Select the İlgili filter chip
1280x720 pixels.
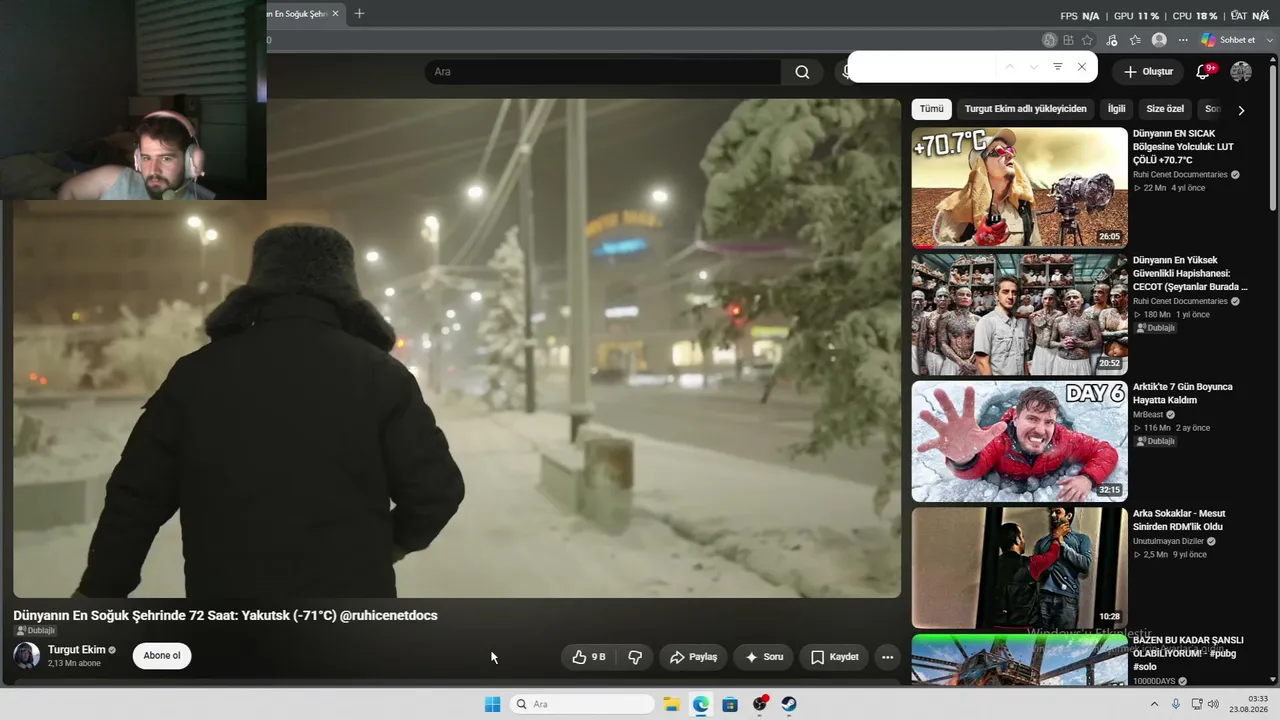1116,109
